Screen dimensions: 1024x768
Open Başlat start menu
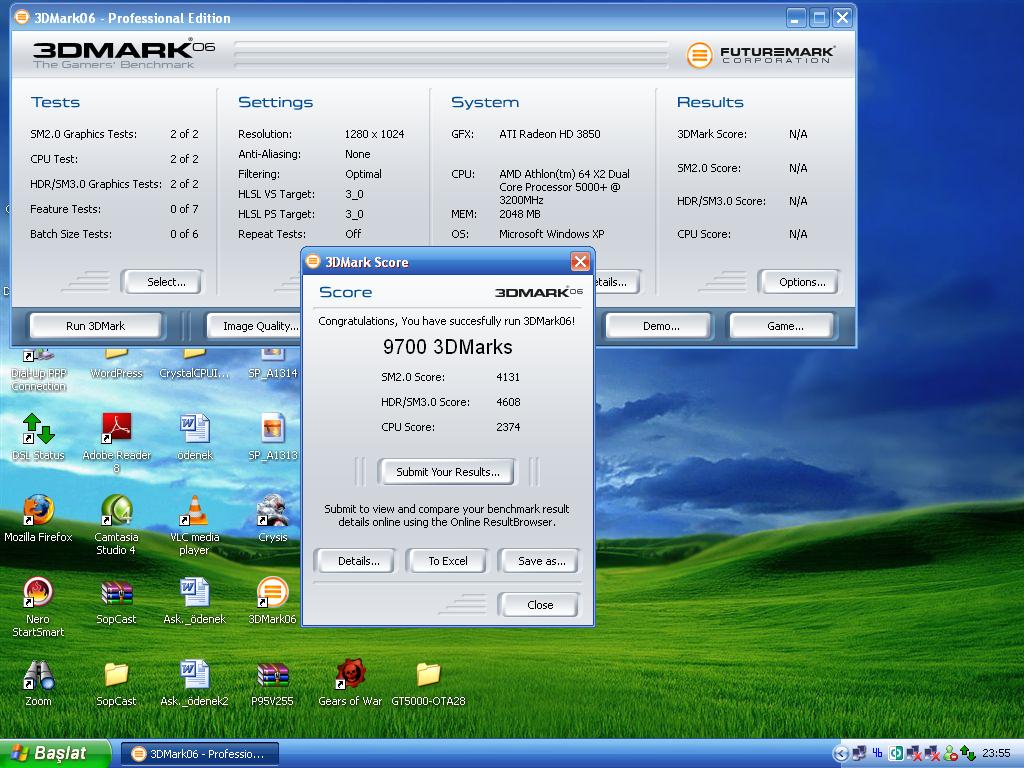[55, 754]
